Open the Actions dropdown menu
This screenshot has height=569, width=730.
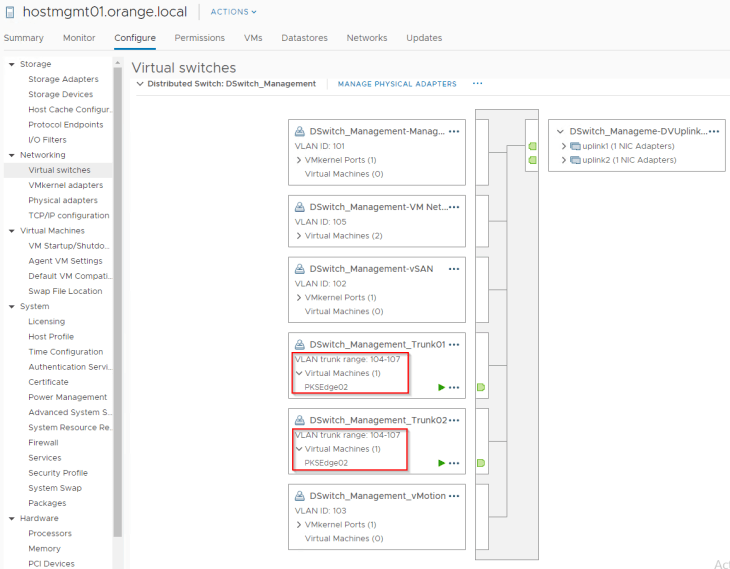[233, 12]
